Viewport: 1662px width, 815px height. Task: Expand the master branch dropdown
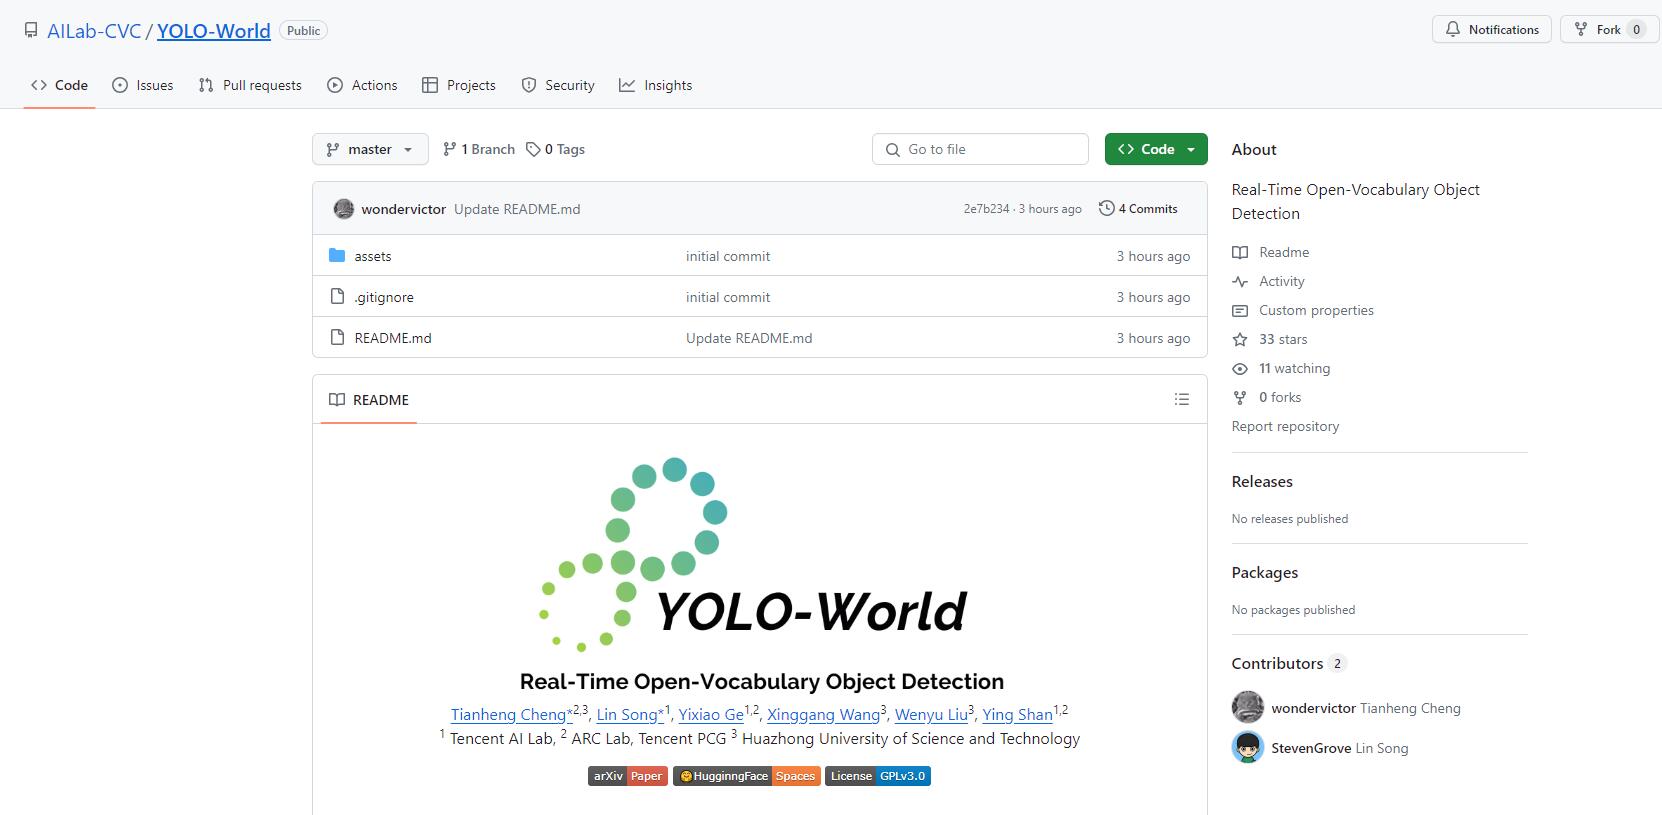click(x=370, y=149)
